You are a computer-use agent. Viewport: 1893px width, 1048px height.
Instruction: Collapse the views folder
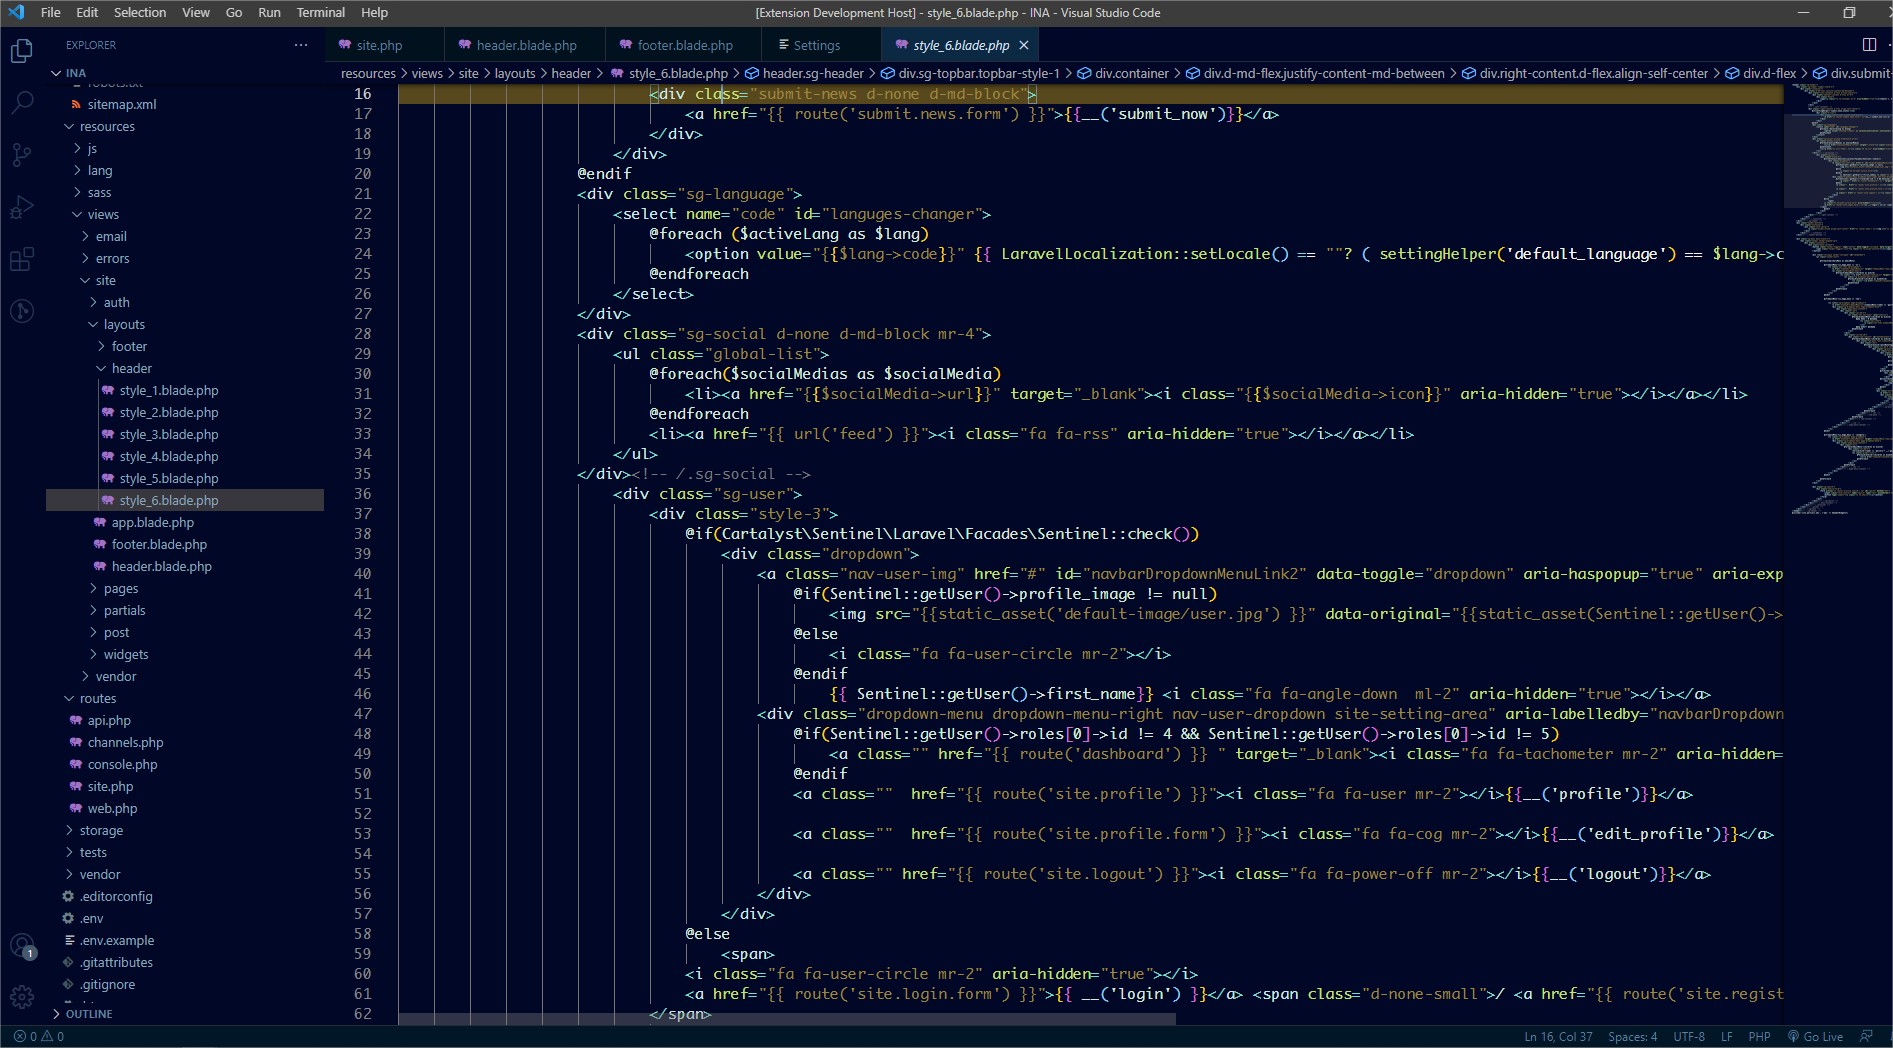pyautogui.click(x=103, y=214)
